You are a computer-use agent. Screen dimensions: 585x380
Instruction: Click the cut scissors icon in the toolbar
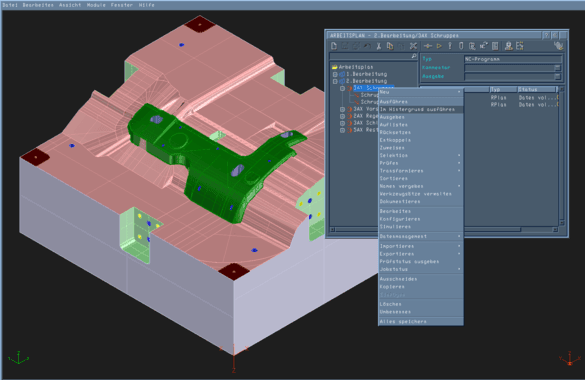(x=378, y=46)
